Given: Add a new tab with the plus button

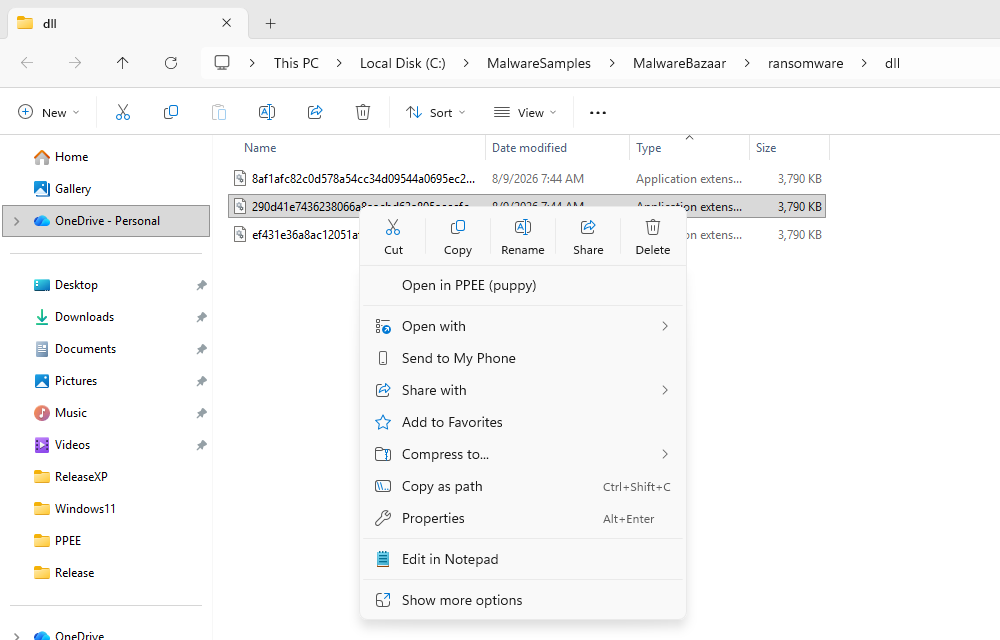Looking at the screenshot, I should click(x=270, y=24).
